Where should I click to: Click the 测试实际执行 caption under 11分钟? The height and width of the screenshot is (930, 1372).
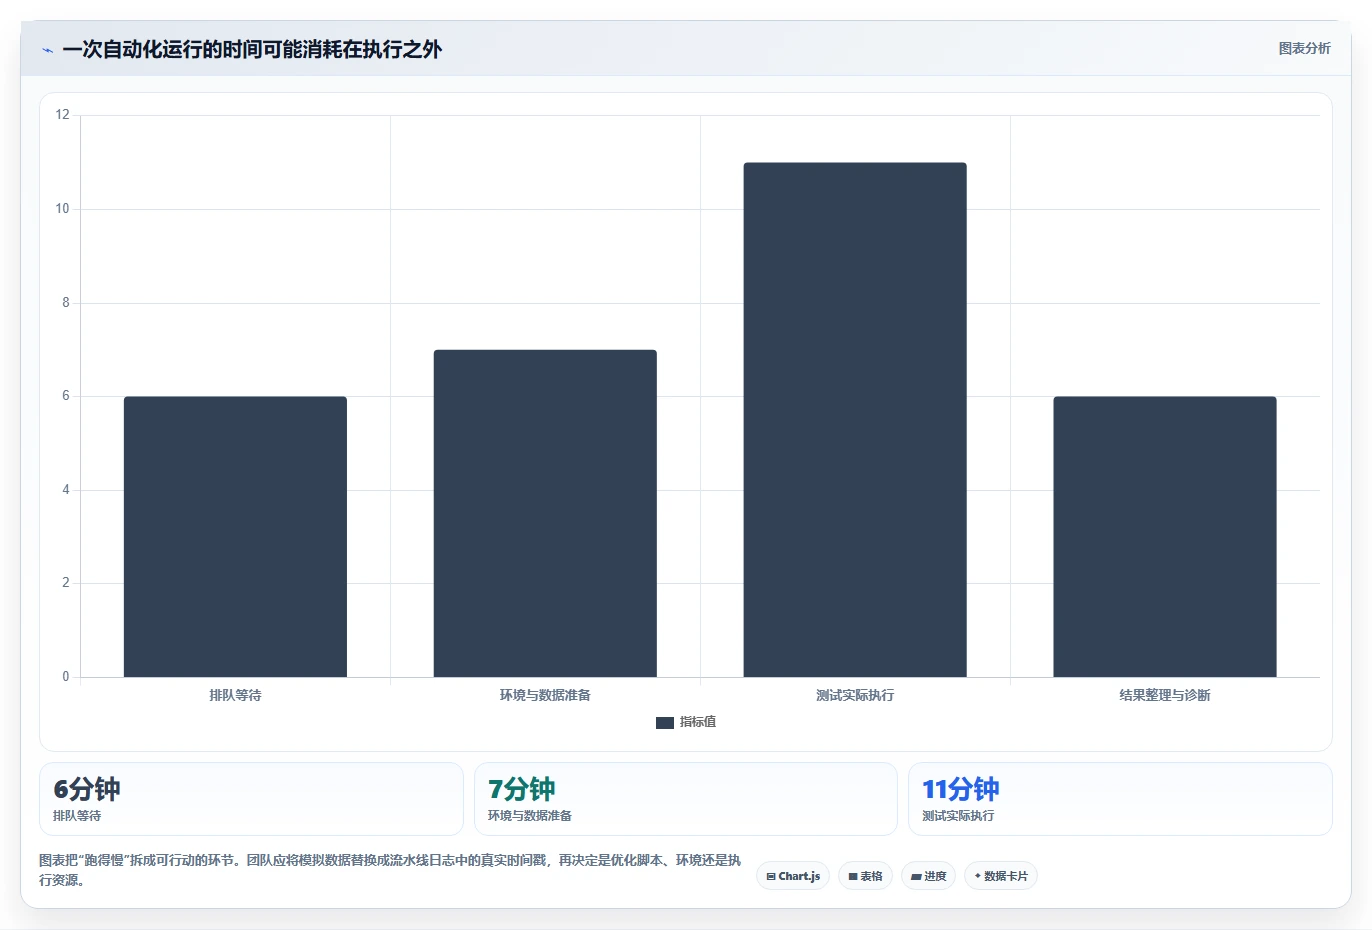coord(958,816)
